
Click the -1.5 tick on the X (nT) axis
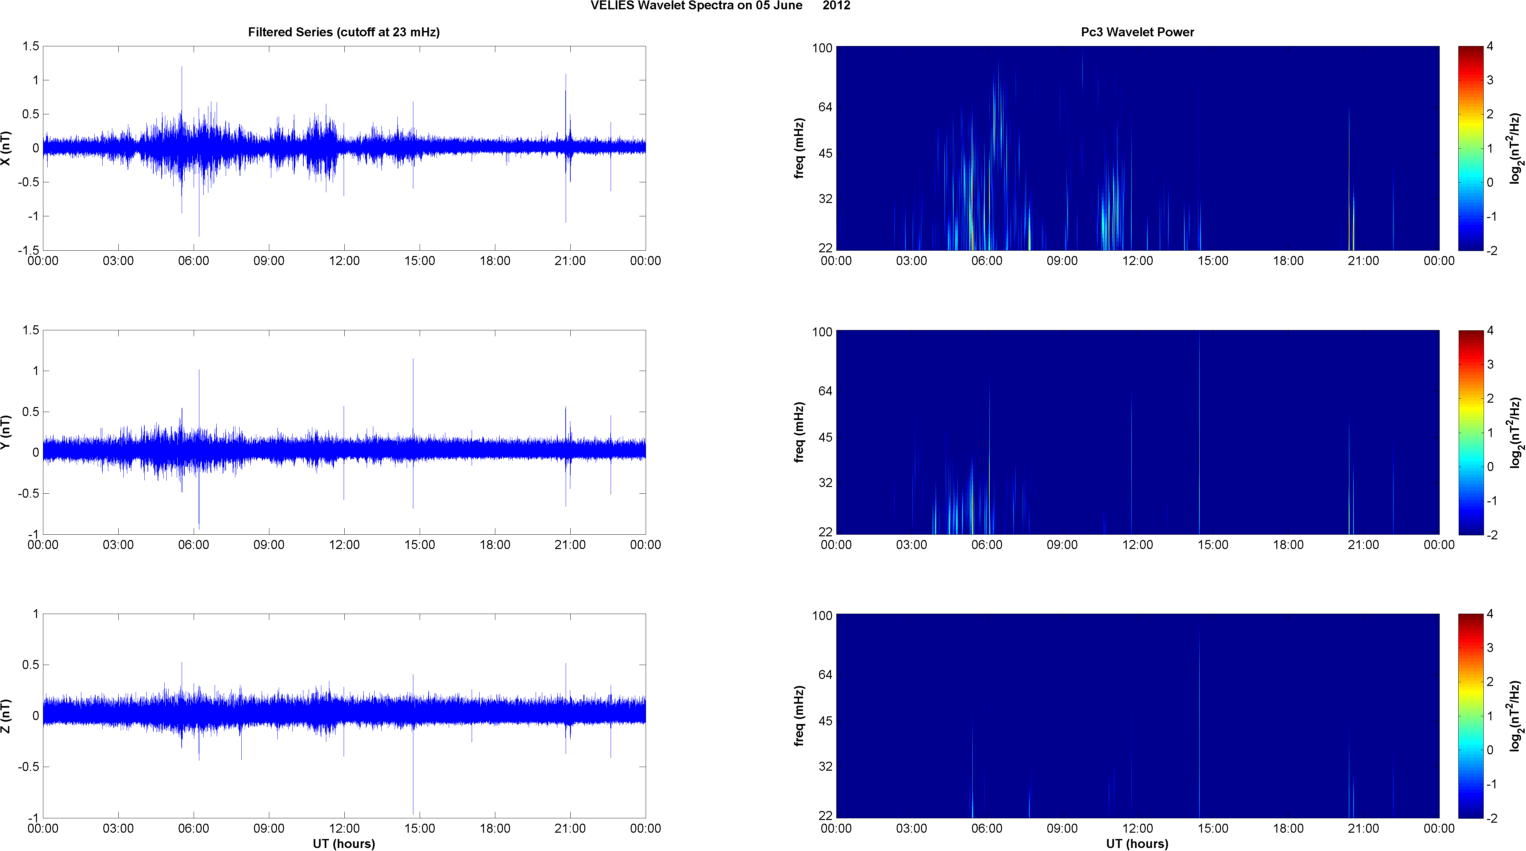(29, 251)
